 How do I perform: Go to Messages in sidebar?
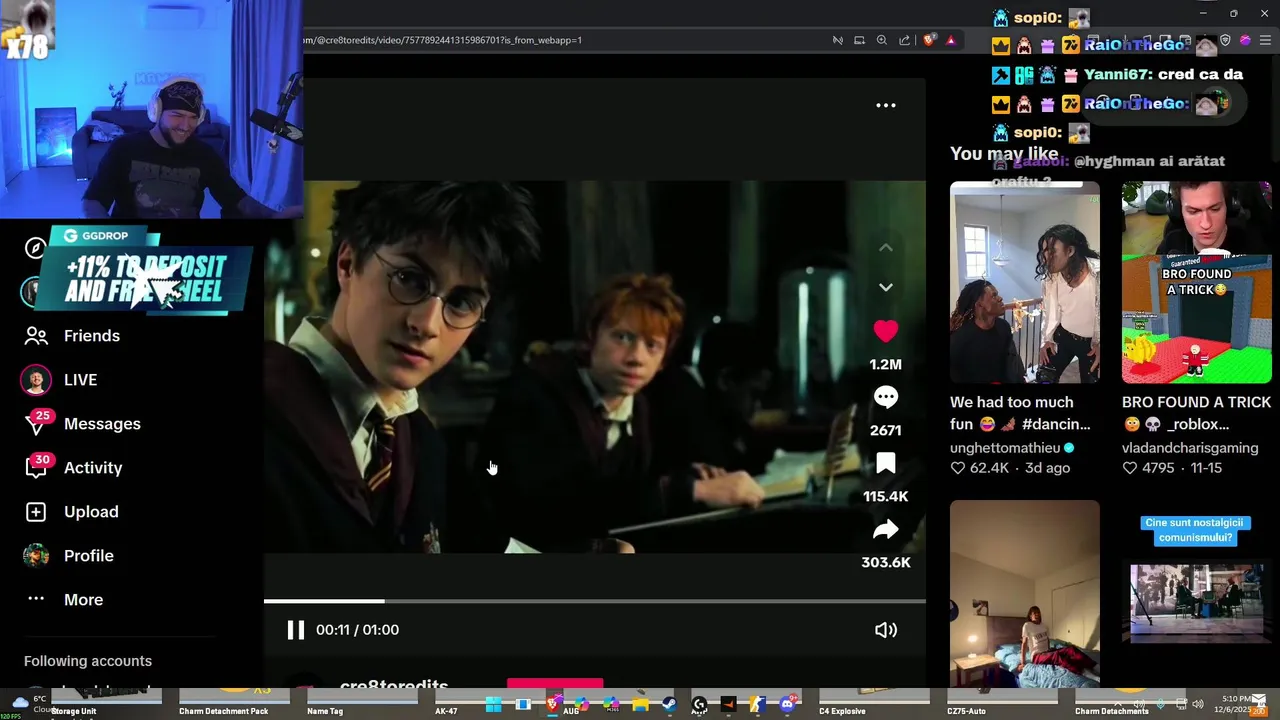tap(102, 424)
